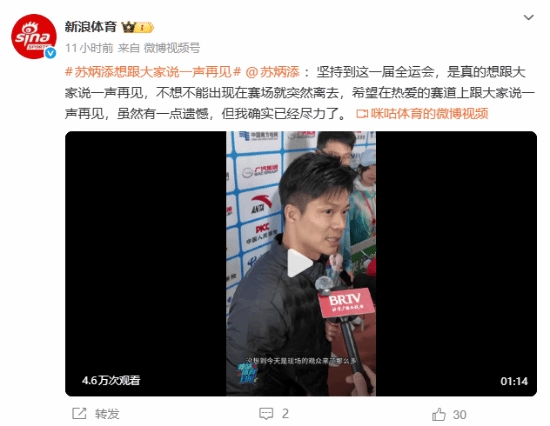Screen dimensions: 550x426
Task: Click the 4.6万次观看 view count
Action: [111, 380]
